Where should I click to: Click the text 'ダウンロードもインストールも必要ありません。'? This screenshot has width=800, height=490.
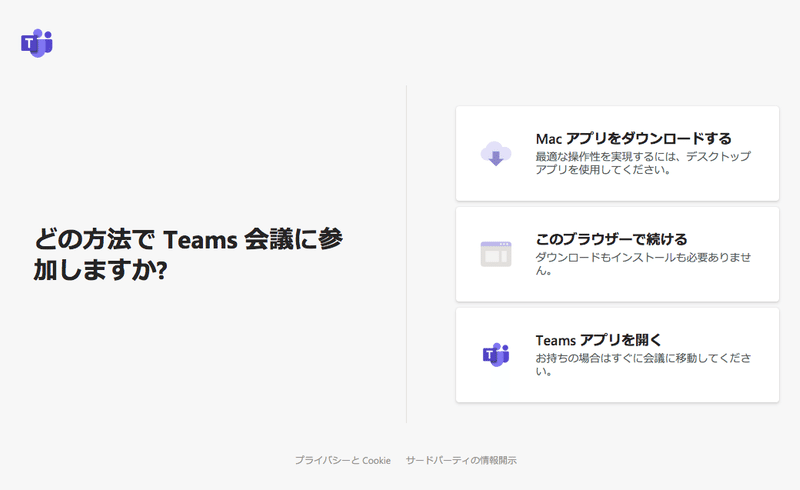643,264
